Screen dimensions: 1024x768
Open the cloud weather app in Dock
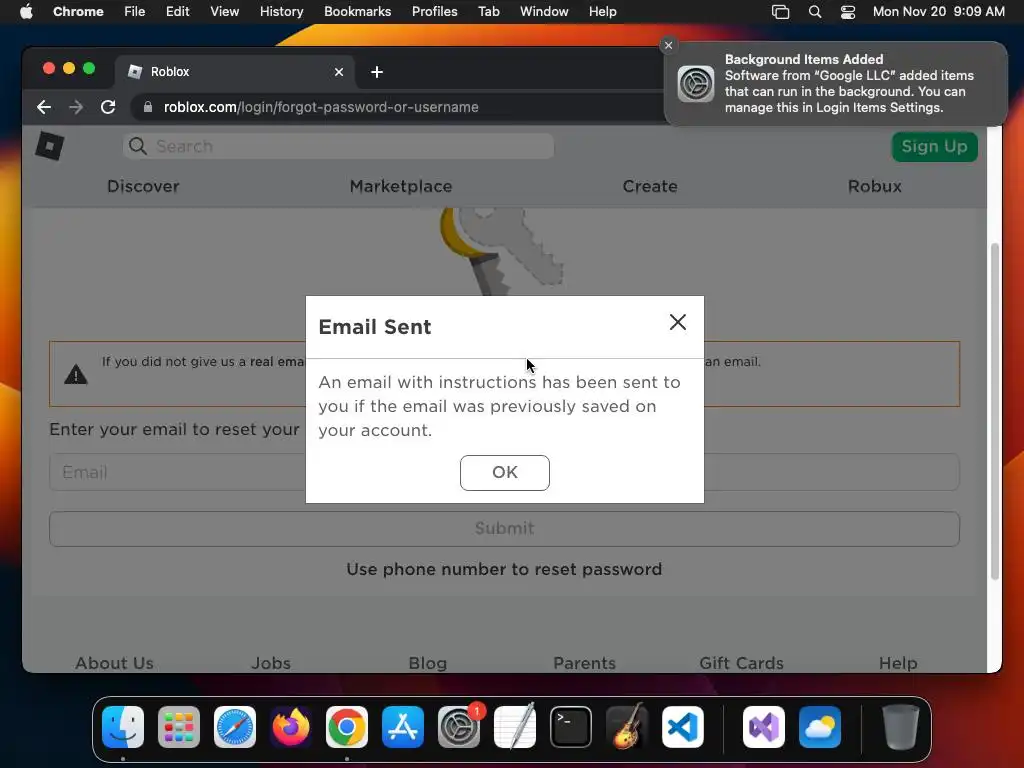[x=820, y=727]
